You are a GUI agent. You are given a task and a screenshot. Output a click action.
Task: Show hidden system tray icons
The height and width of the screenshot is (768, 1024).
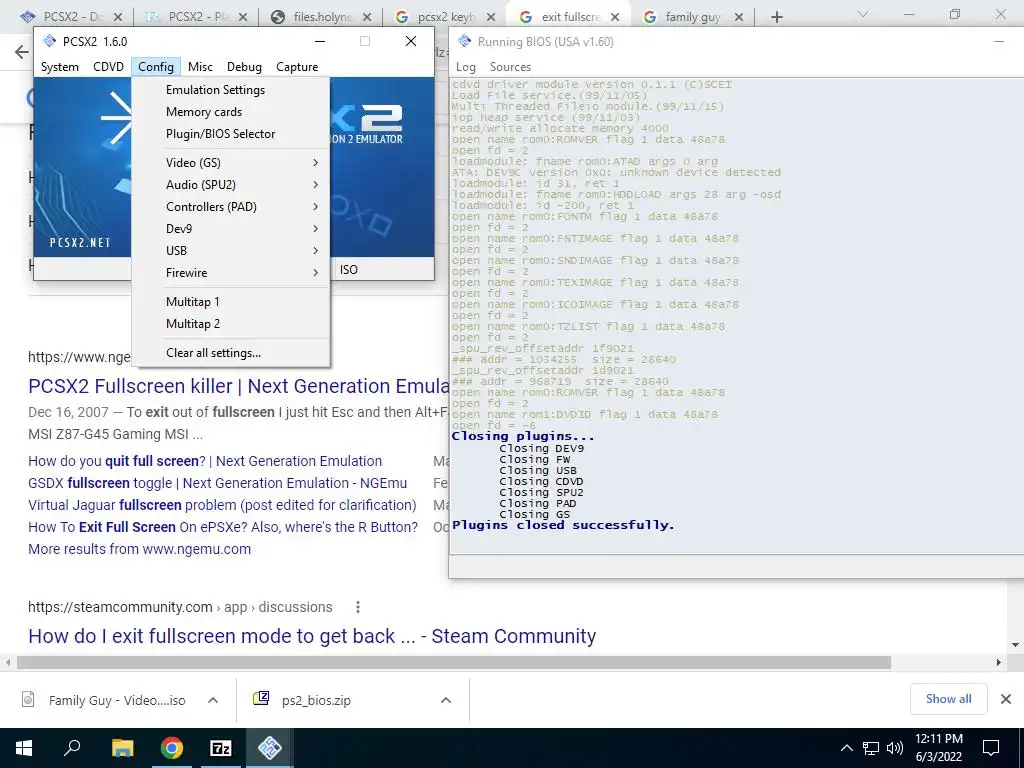pyautogui.click(x=846, y=748)
